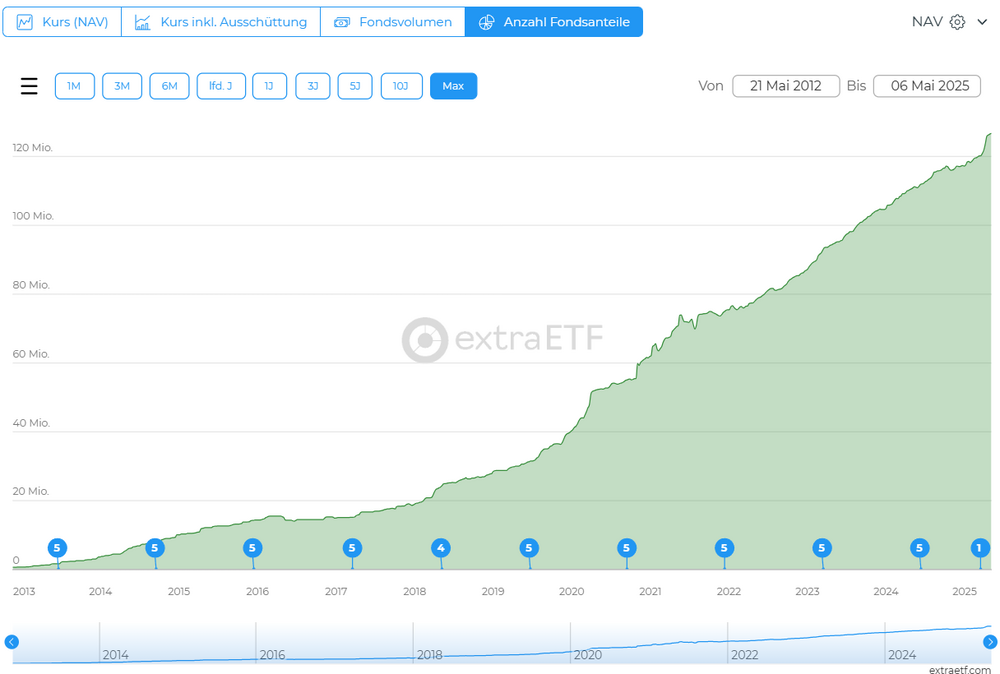Viewport: 1000px width, 674px height.
Task: Choose the lfd. J range button
Action: tap(221, 86)
